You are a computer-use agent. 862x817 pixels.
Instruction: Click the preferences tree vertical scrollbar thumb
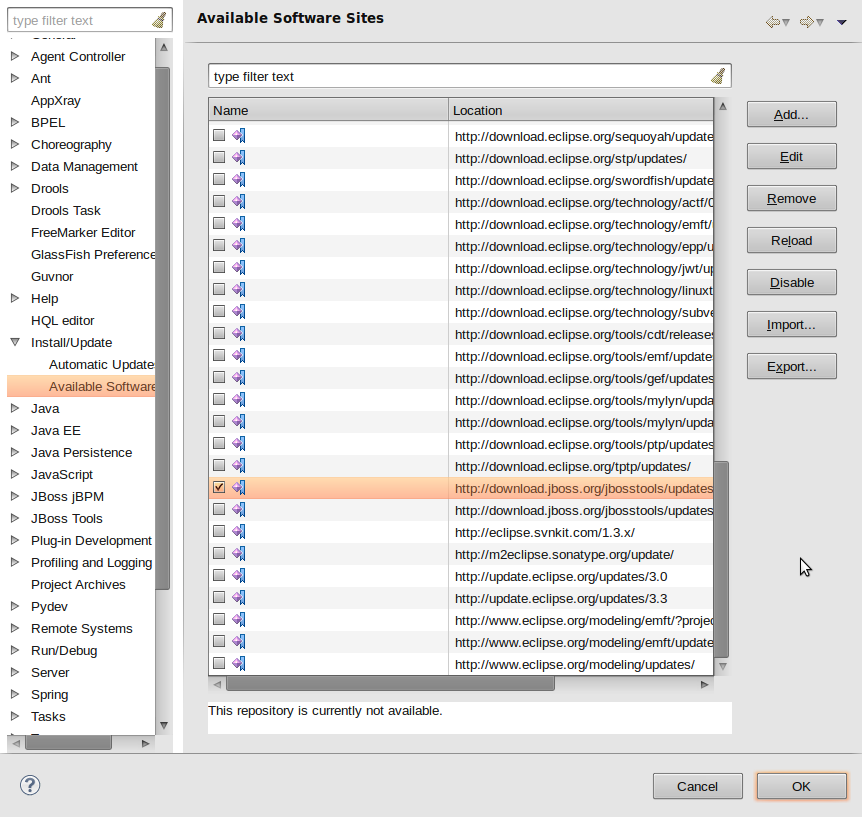pyautogui.click(x=163, y=328)
